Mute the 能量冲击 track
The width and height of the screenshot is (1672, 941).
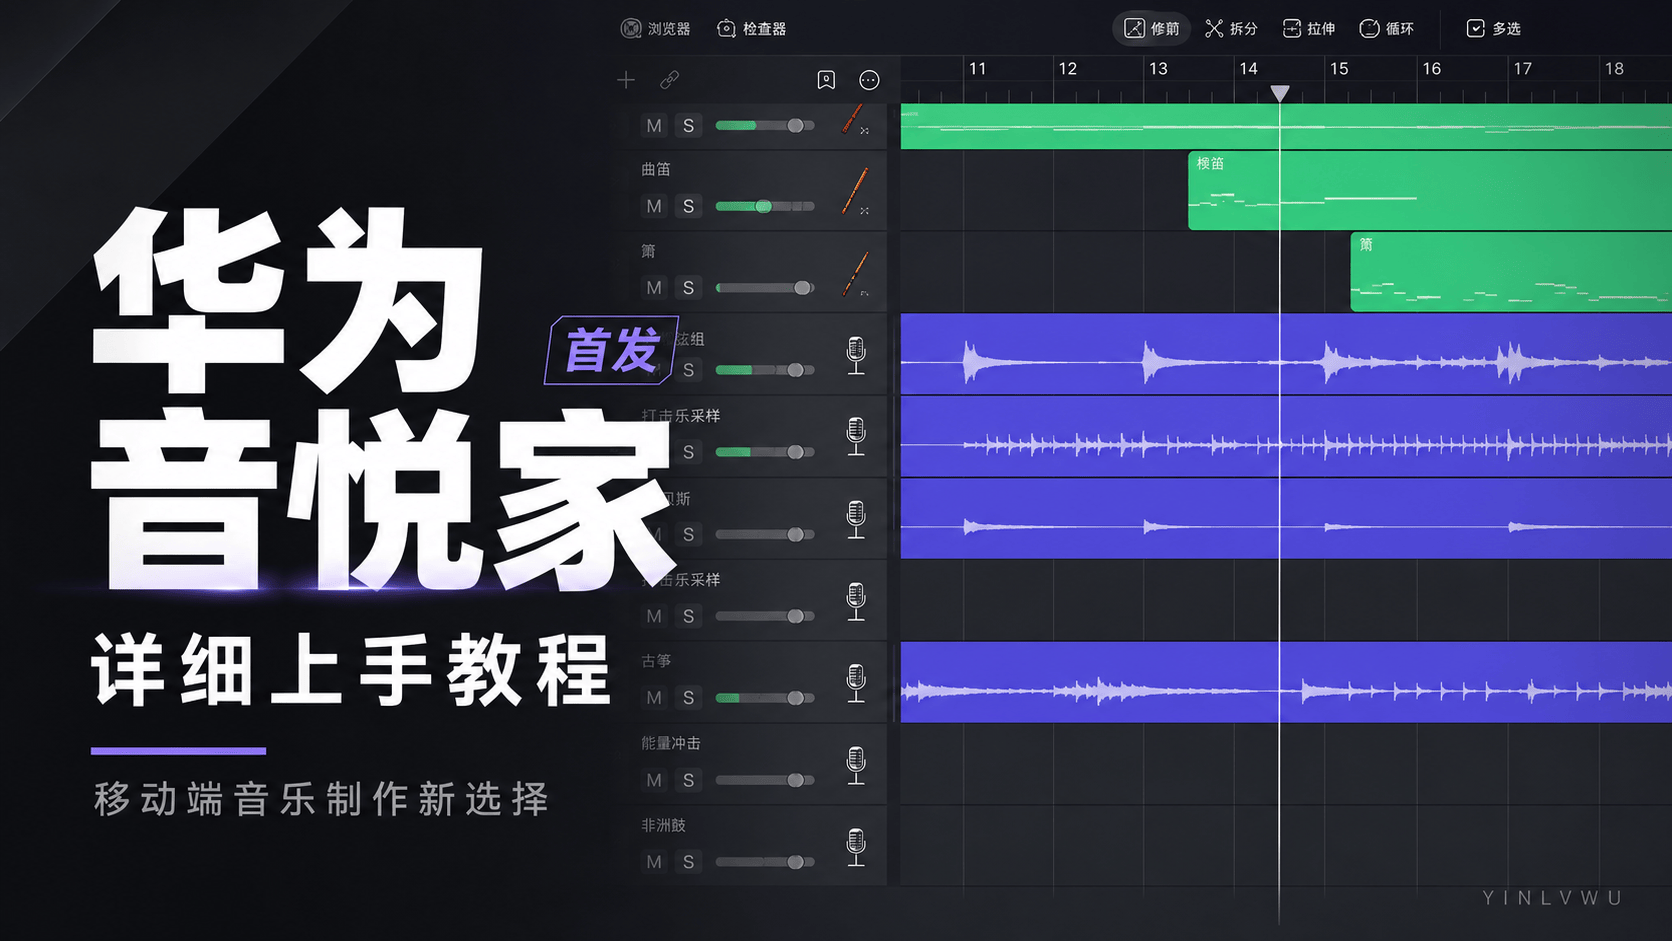point(654,780)
